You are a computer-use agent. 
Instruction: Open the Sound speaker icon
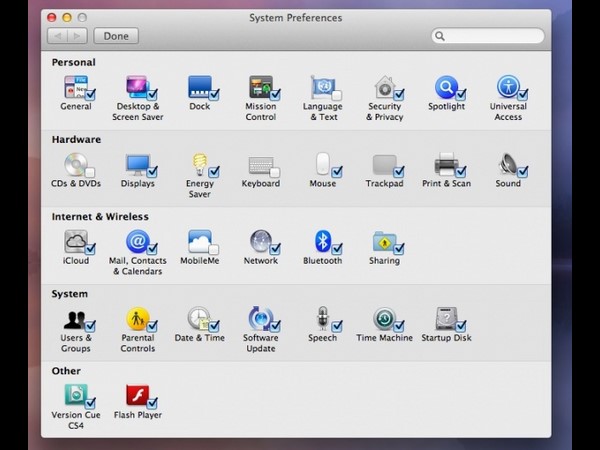point(508,164)
